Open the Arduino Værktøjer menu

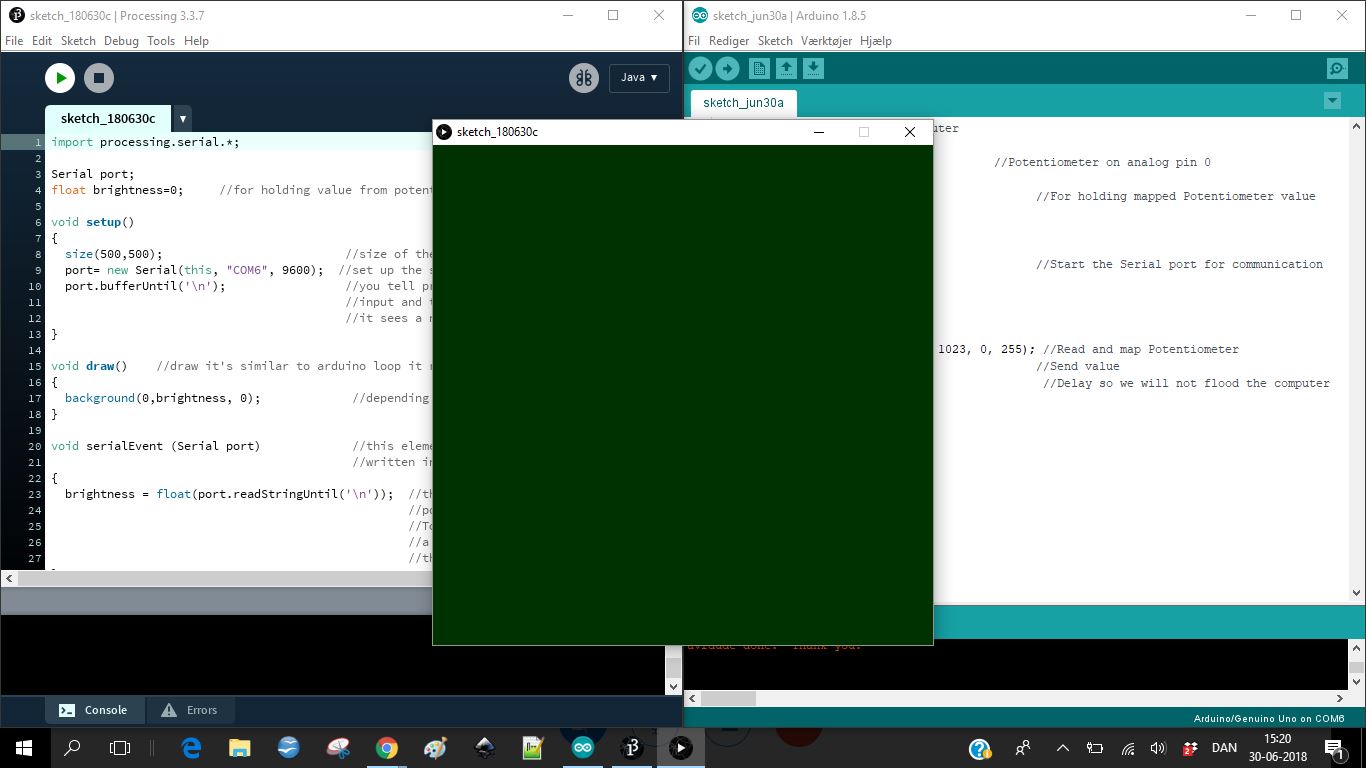[x=826, y=41]
